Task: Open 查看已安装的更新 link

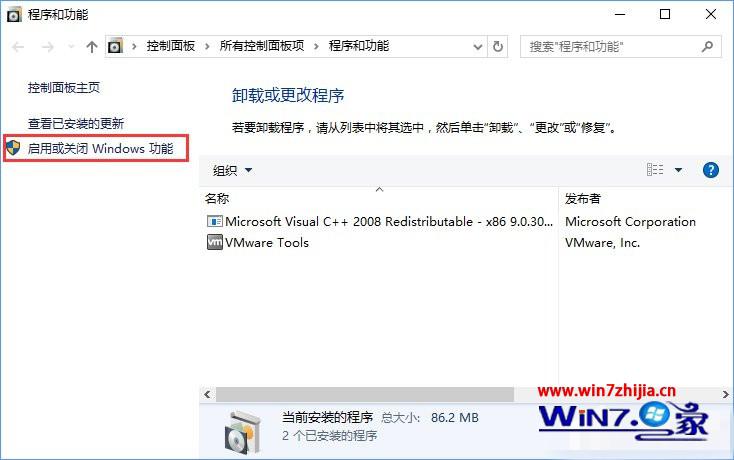Action: (76, 124)
